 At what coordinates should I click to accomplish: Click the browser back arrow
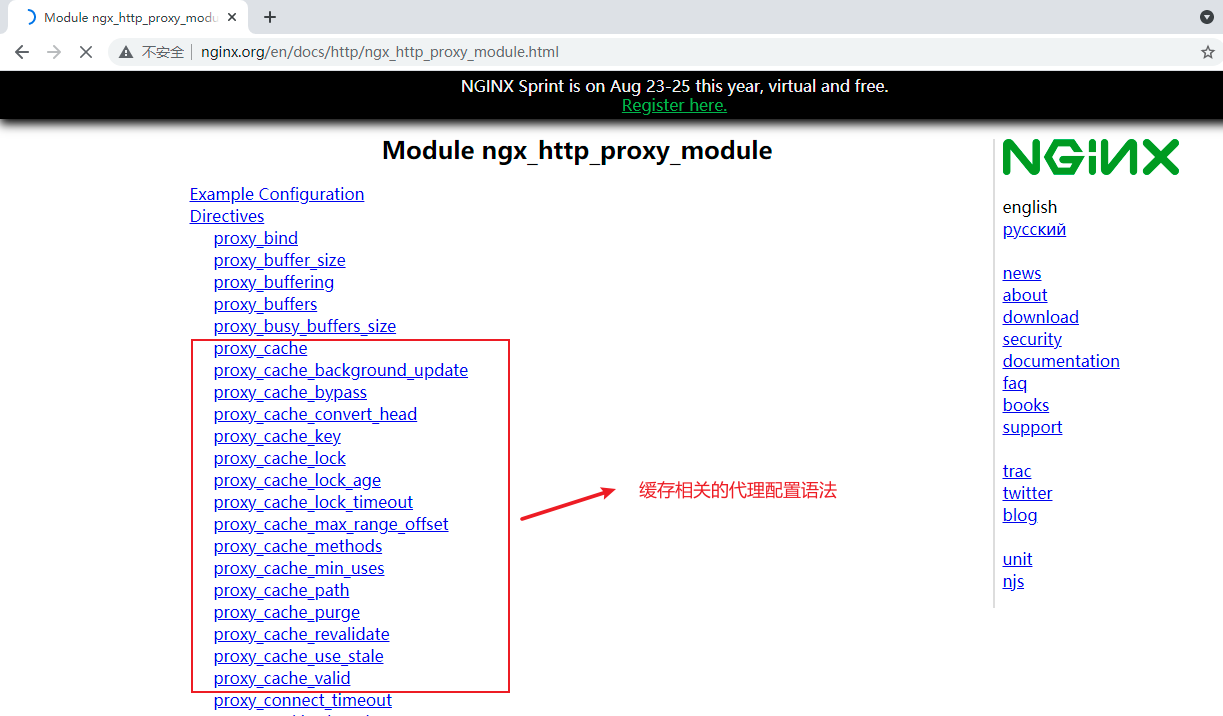point(22,52)
